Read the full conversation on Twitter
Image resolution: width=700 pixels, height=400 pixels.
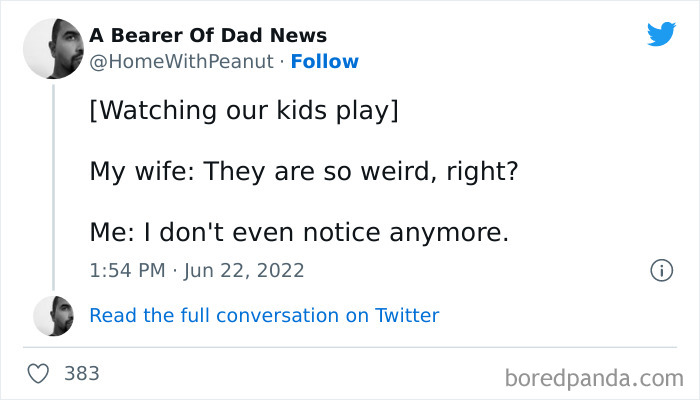pos(264,316)
